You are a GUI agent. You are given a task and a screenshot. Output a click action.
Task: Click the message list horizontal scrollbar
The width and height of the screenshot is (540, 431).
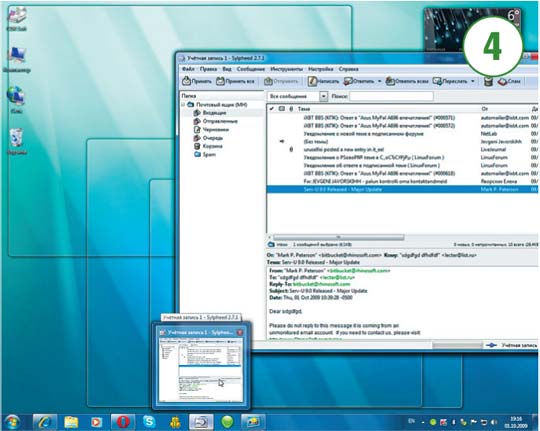pos(338,237)
